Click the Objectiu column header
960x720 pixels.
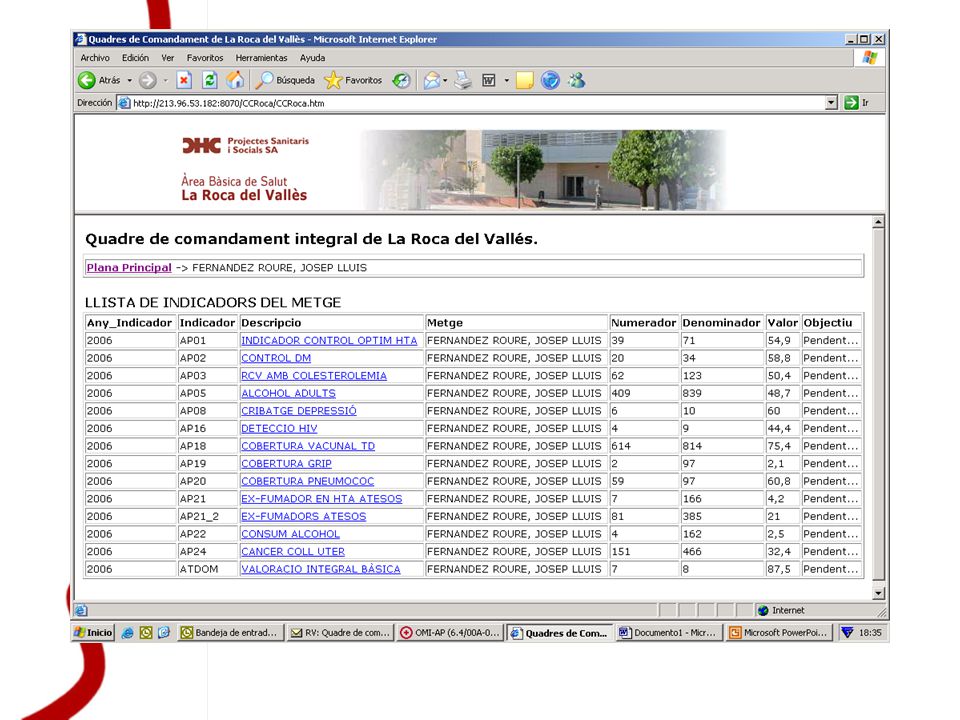831,323
